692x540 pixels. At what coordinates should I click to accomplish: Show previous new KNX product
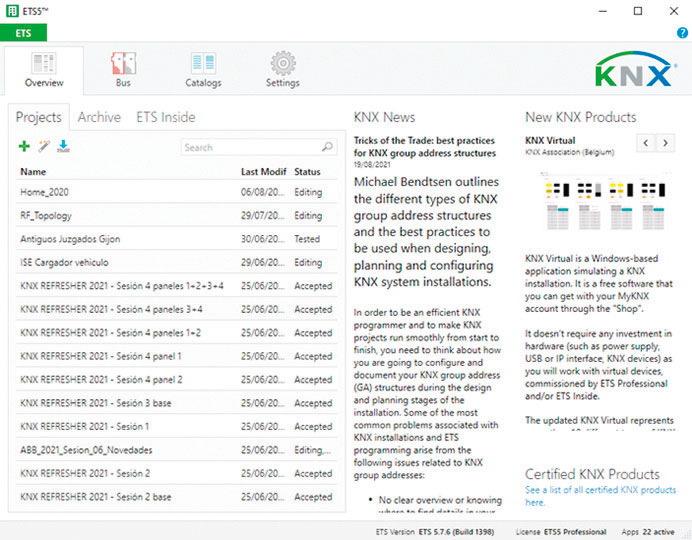pyautogui.click(x=646, y=143)
